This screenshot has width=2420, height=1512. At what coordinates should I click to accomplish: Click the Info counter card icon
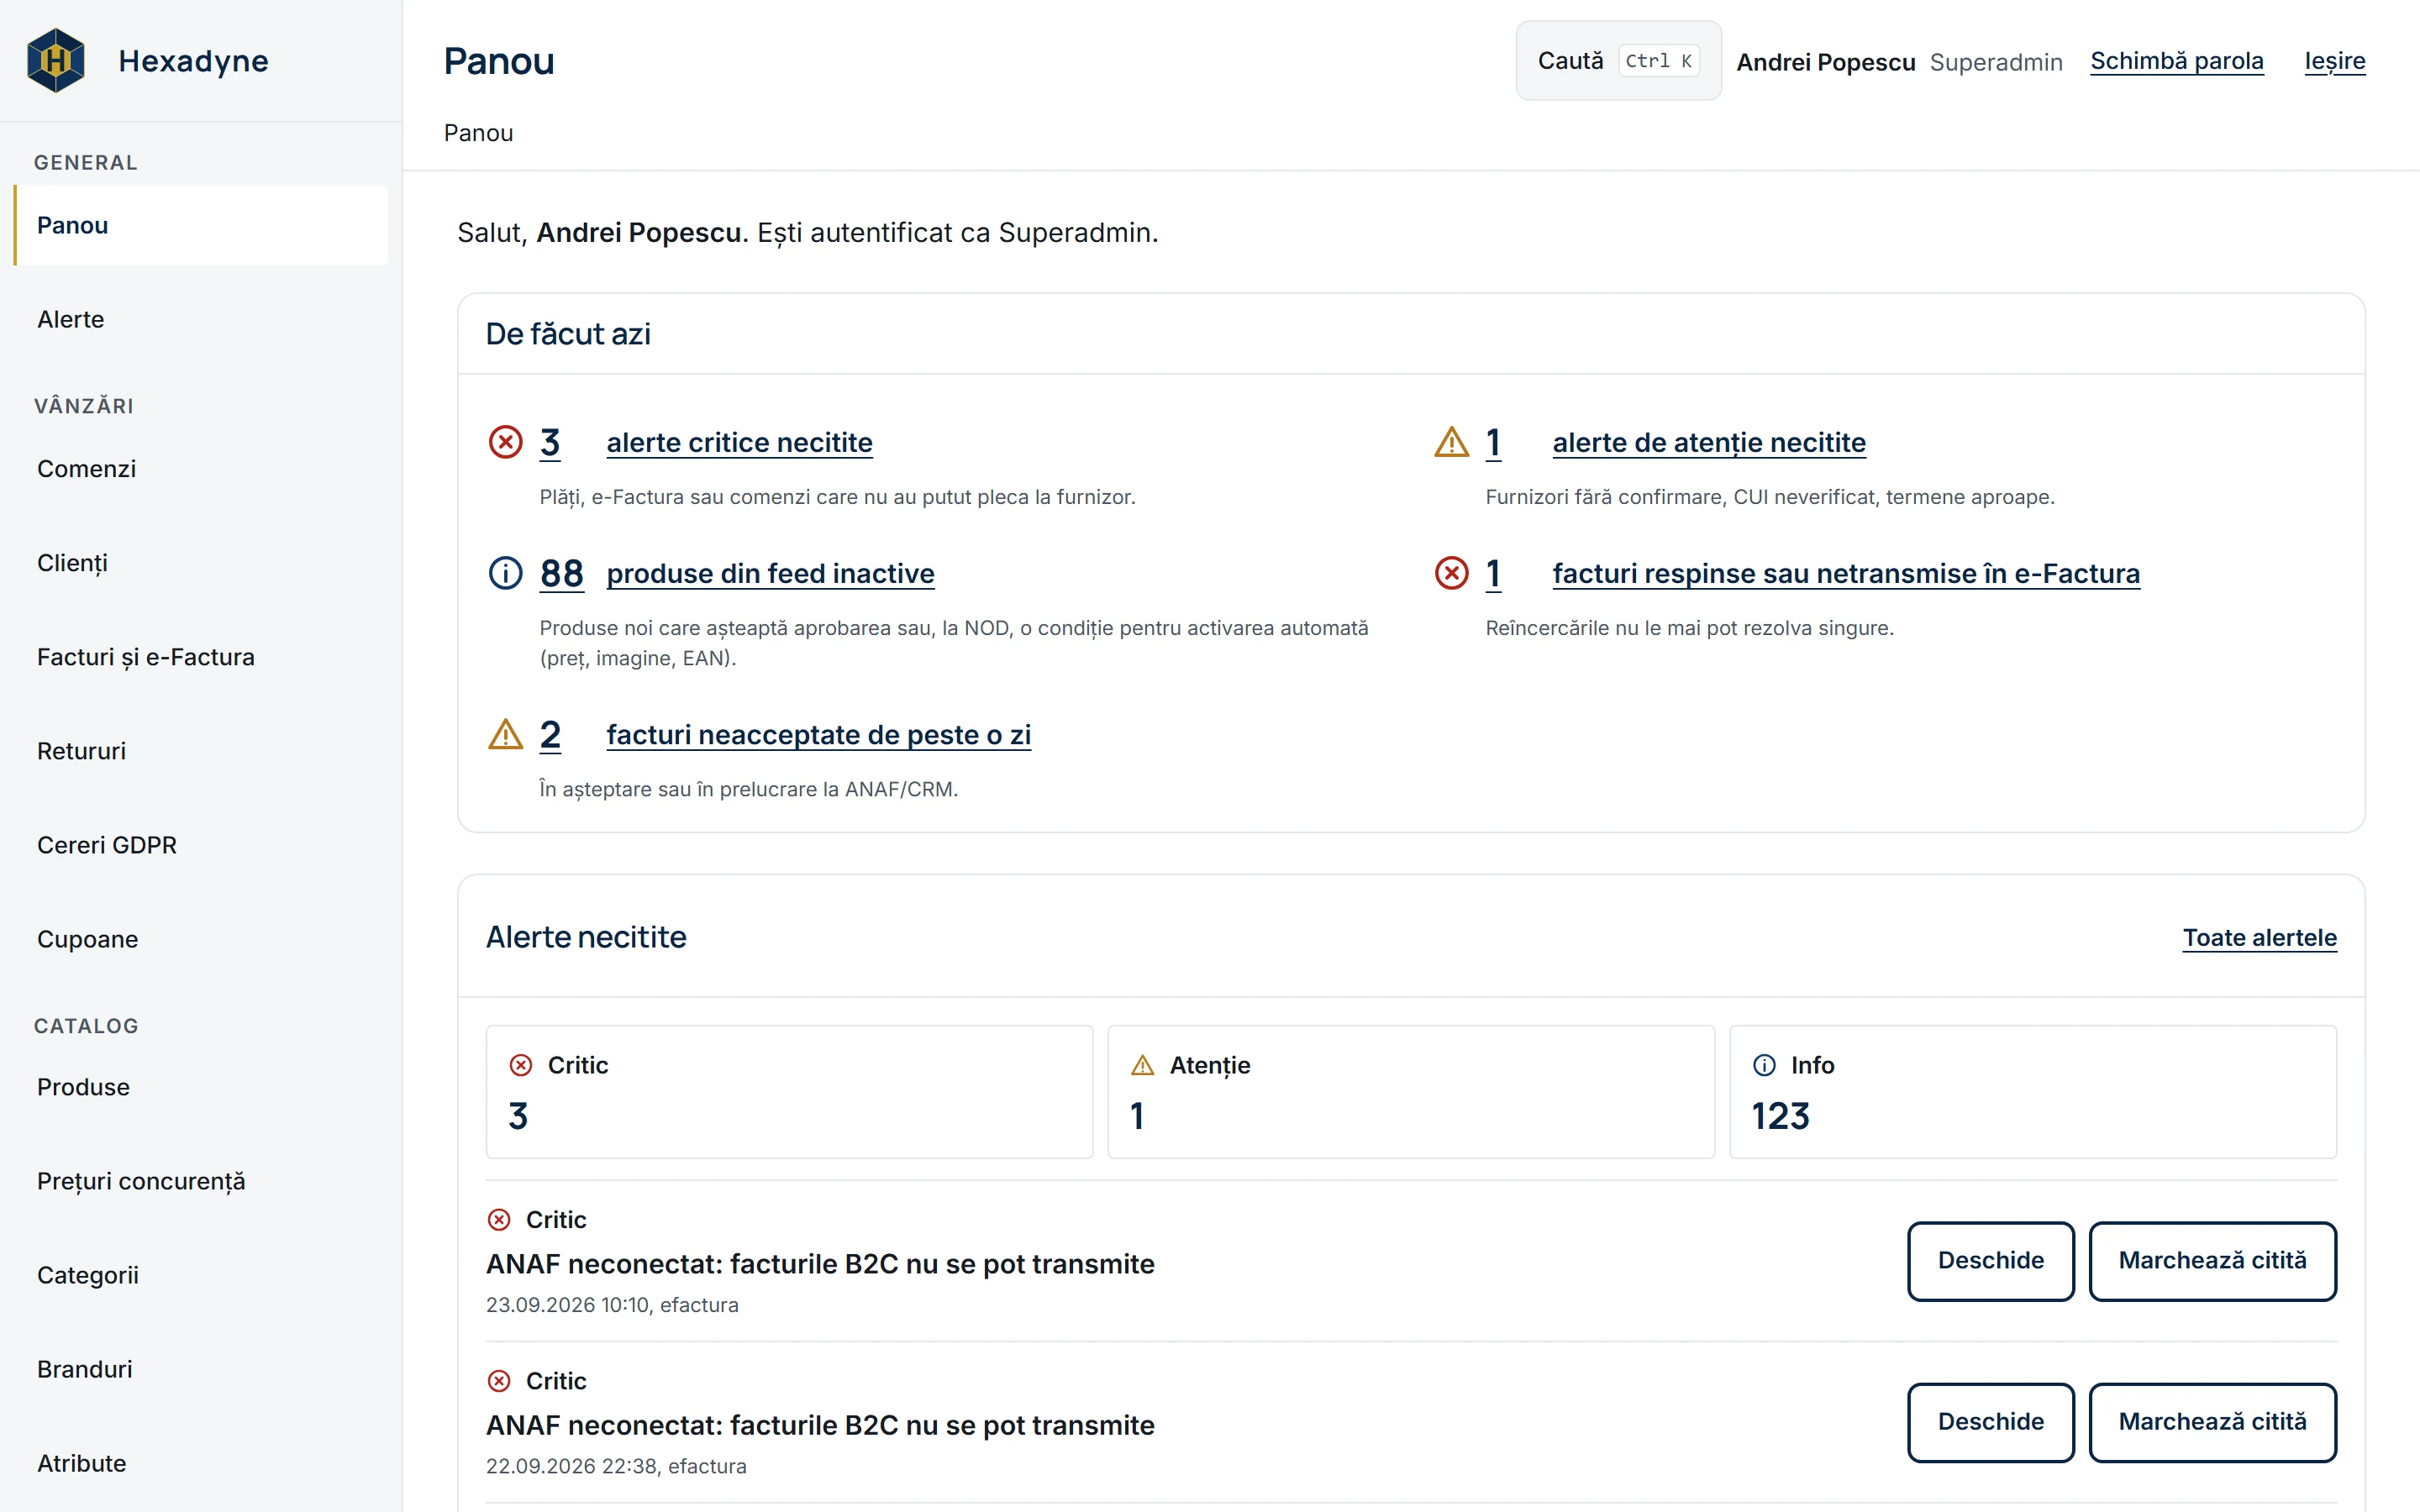[x=1764, y=1065]
